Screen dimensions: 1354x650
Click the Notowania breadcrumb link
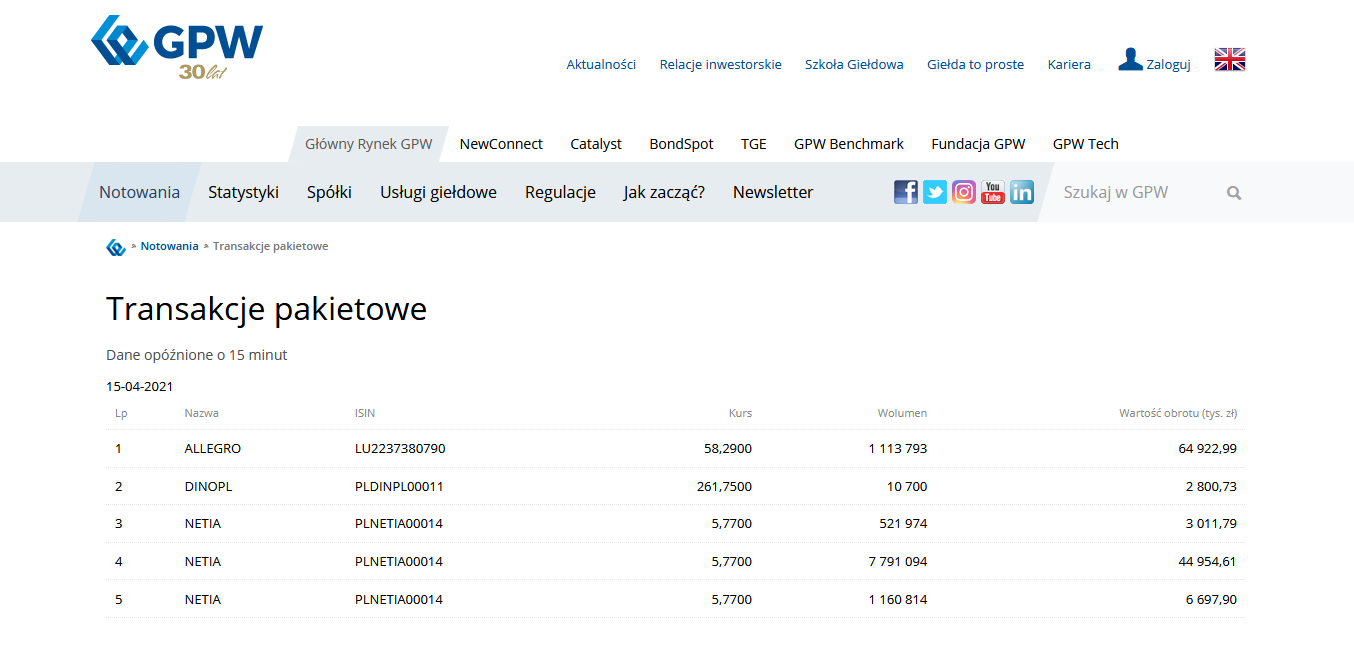click(169, 246)
